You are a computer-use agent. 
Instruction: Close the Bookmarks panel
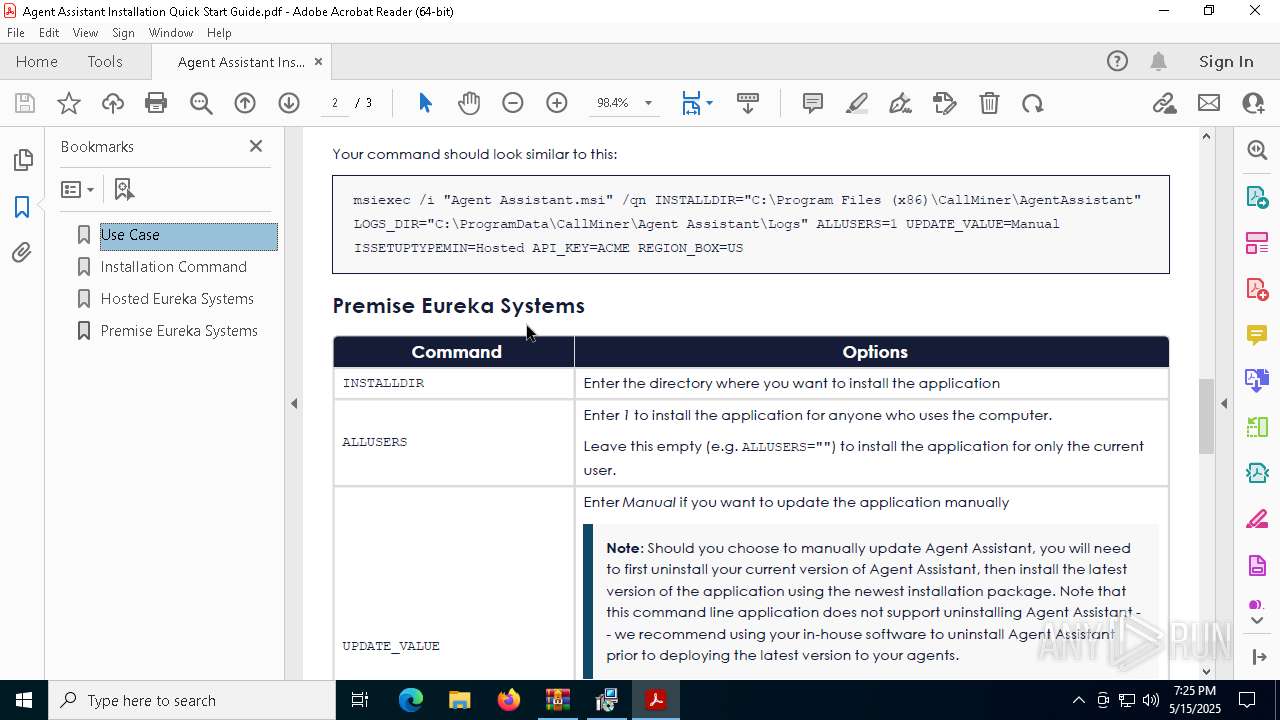click(256, 146)
